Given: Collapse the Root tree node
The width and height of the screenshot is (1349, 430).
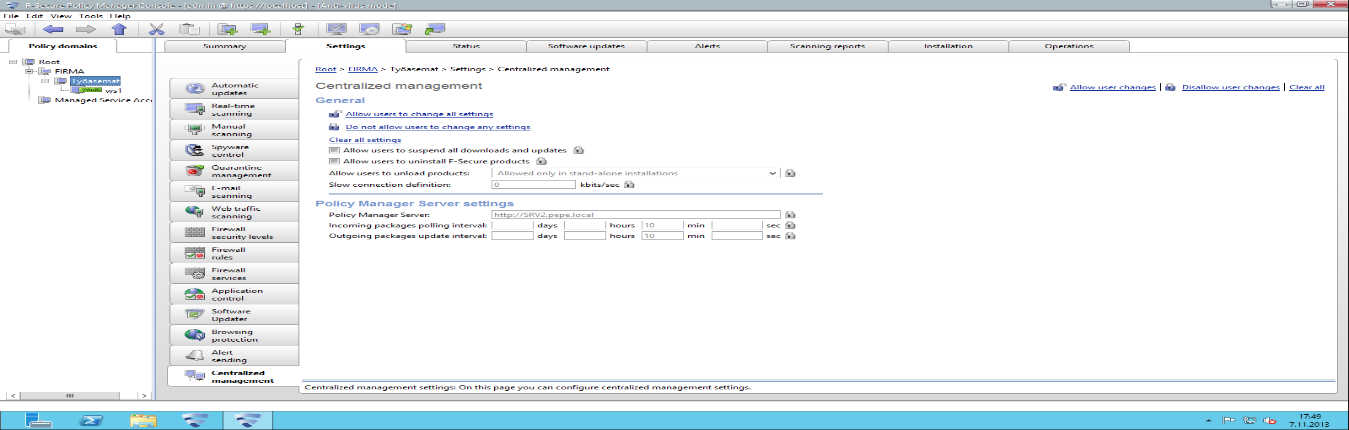Looking at the screenshot, I should [11, 61].
